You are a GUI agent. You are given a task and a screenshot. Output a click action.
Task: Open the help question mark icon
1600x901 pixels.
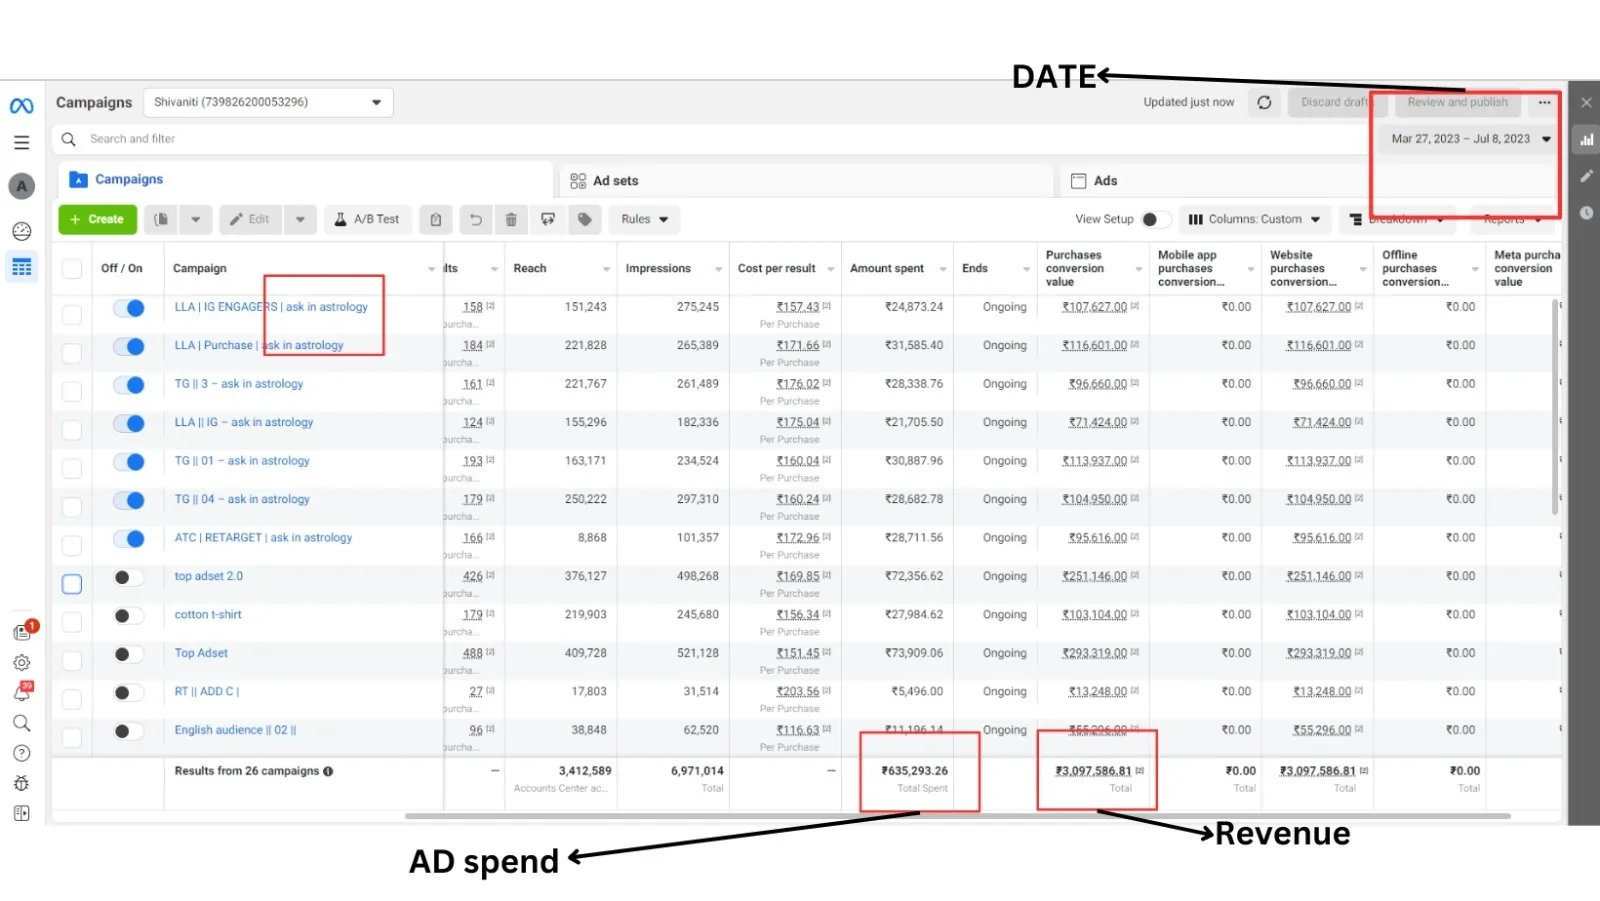pos(21,753)
